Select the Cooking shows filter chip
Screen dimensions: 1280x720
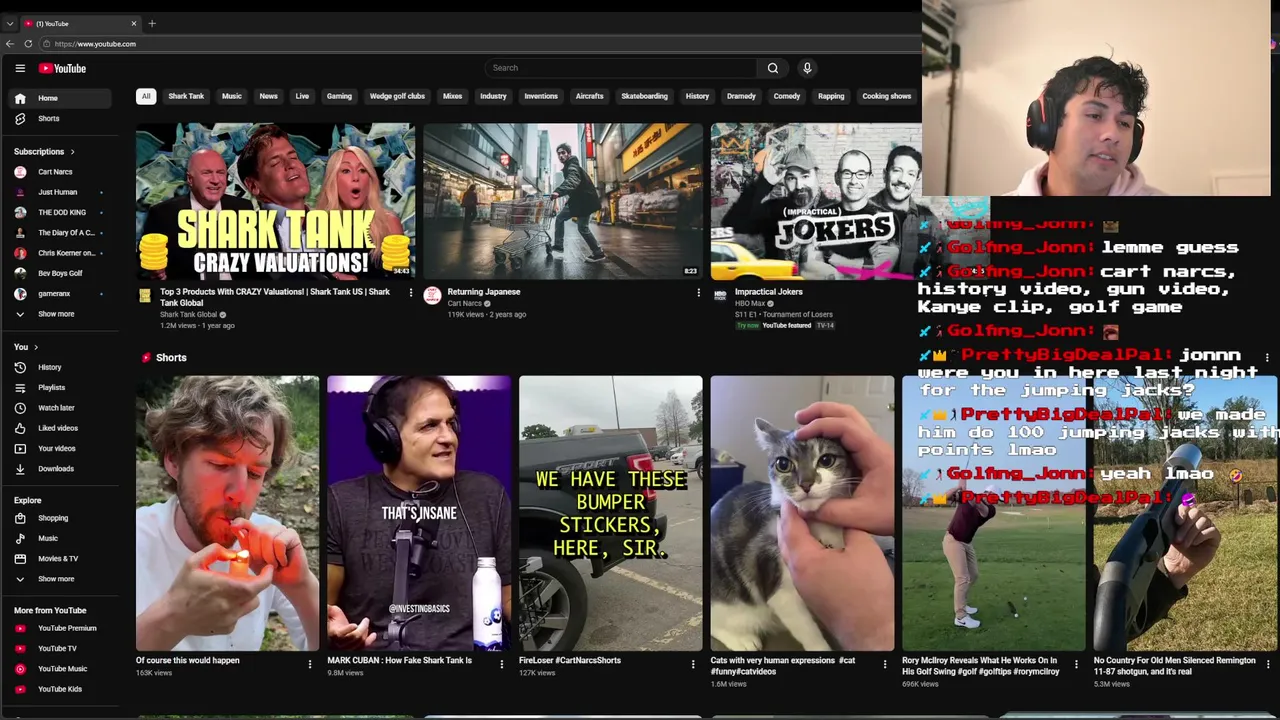click(887, 96)
